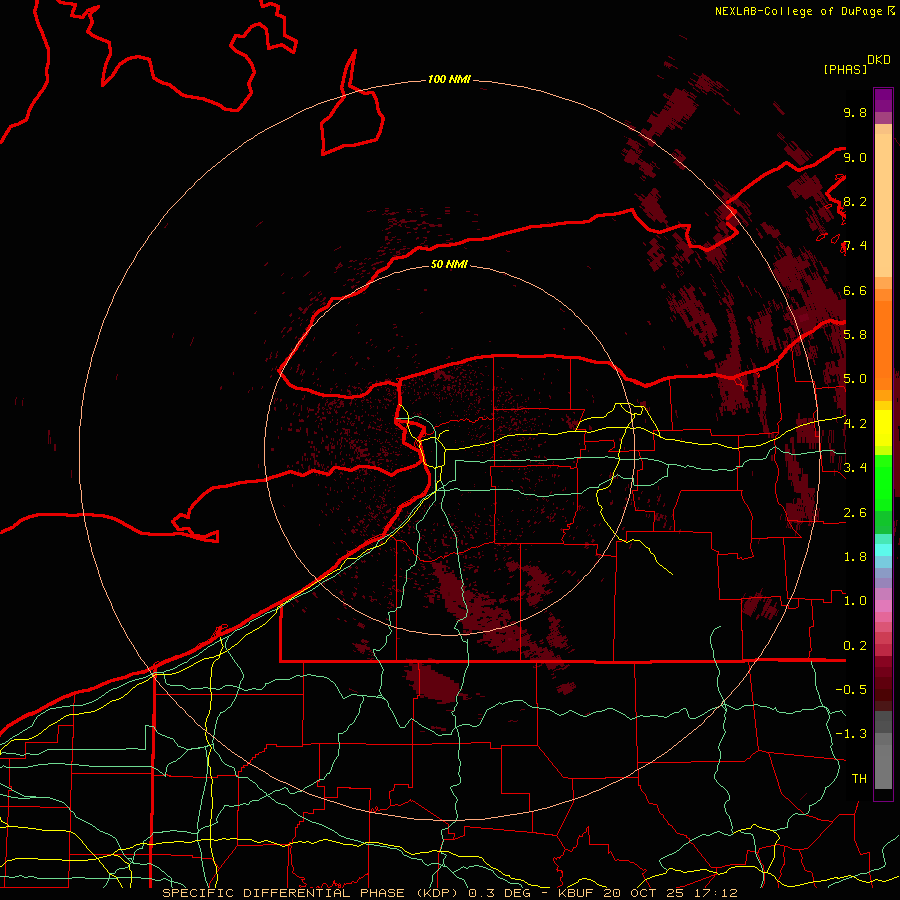
Task: Select the 9.8 value on the scale
Action: 855,112
